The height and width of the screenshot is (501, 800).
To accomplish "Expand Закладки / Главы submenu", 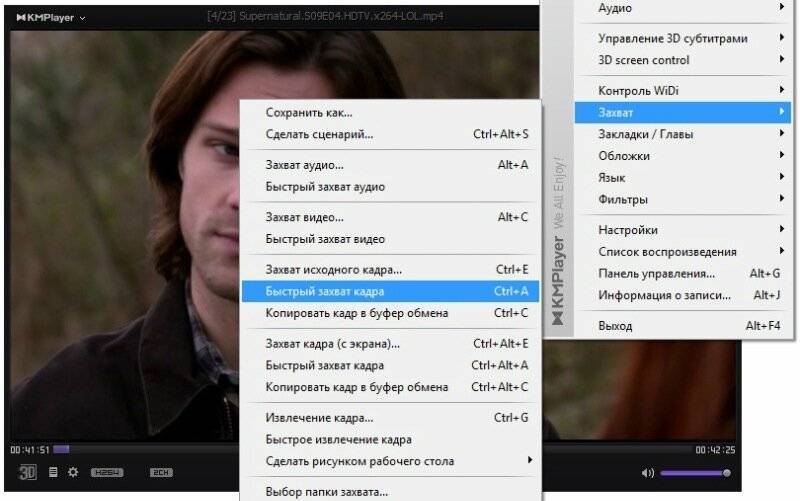I will click(x=683, y=134).
